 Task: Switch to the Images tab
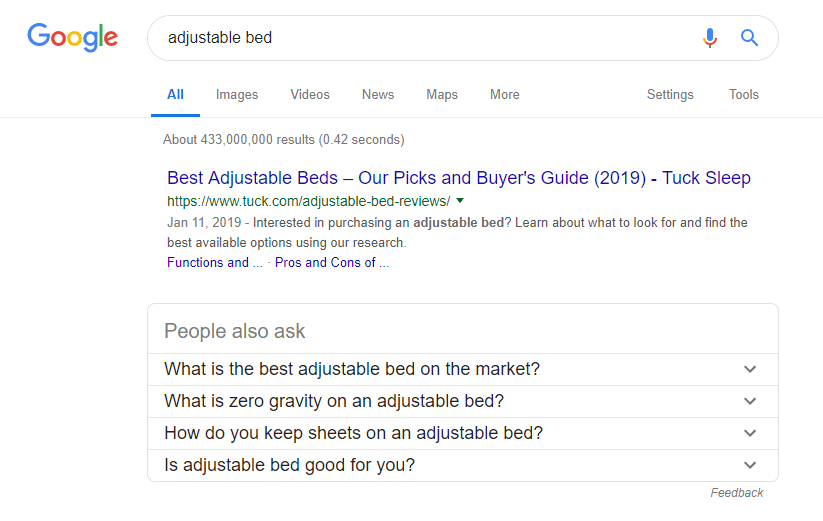pos(237,95)
